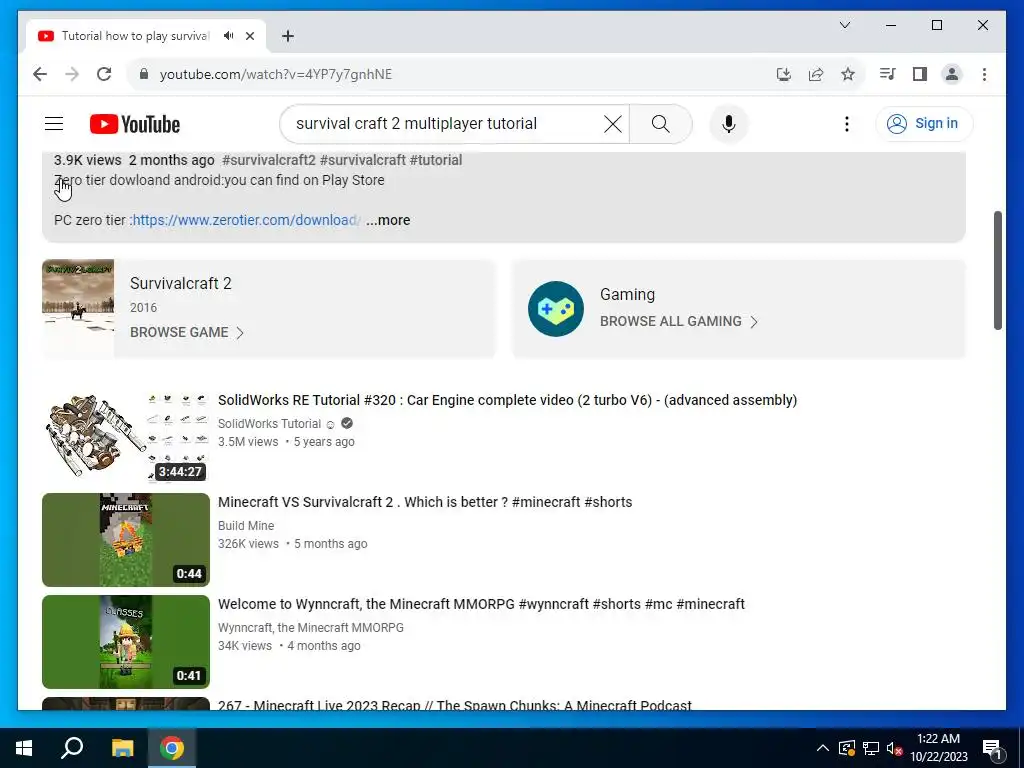Clear the search box with X icon
1024x768 pixels.
[x=613, y=123]
